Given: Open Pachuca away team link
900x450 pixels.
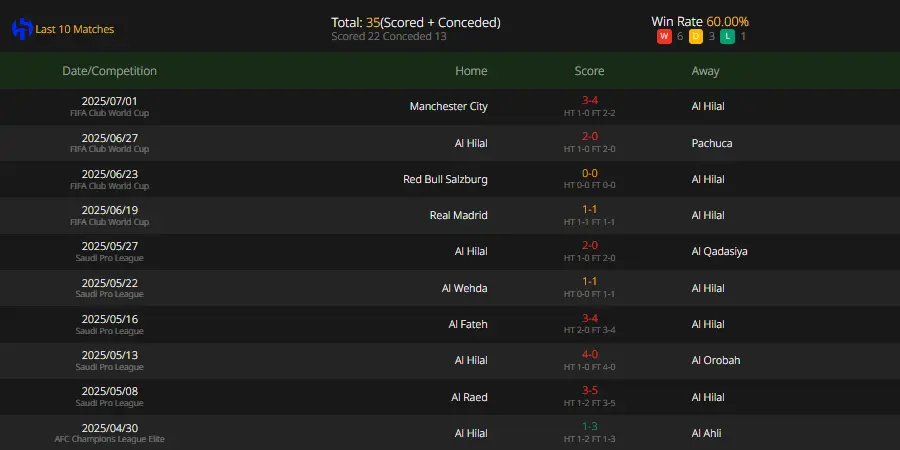Looking at the screenshot, I should (712, 143).
